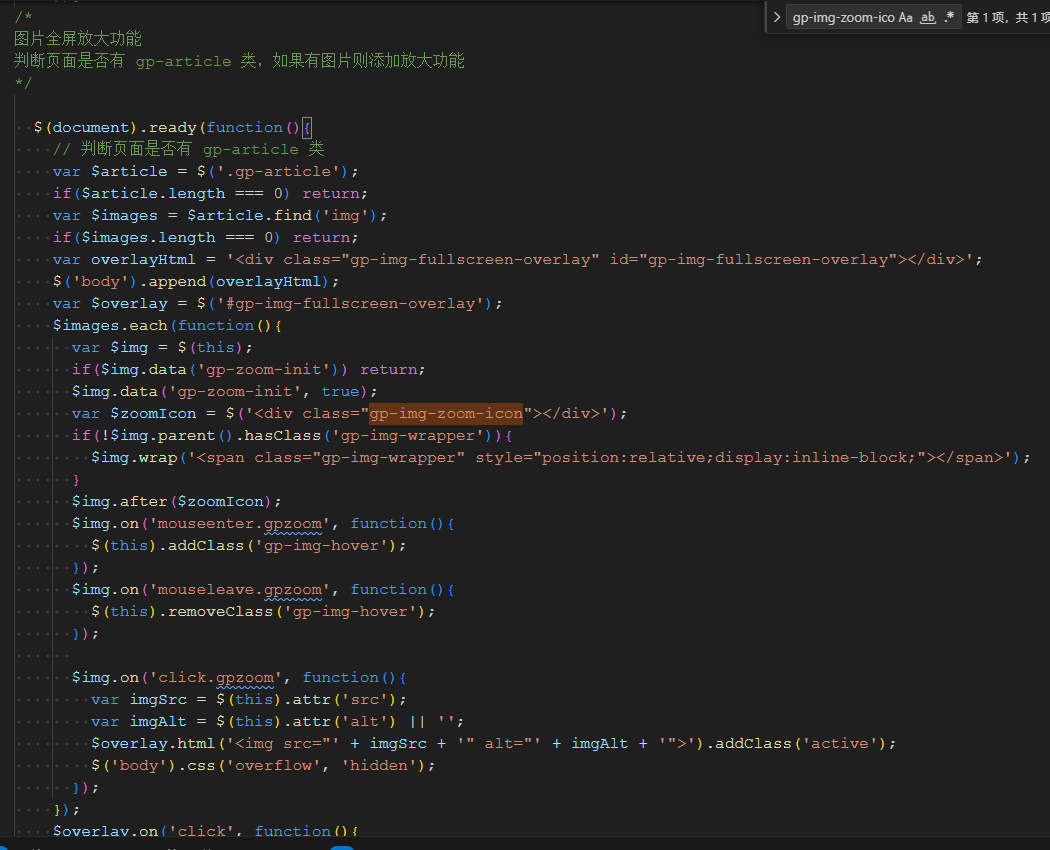
Task: Toggle Match Whole Word (ab) option
Action: (x=927, y=17)
